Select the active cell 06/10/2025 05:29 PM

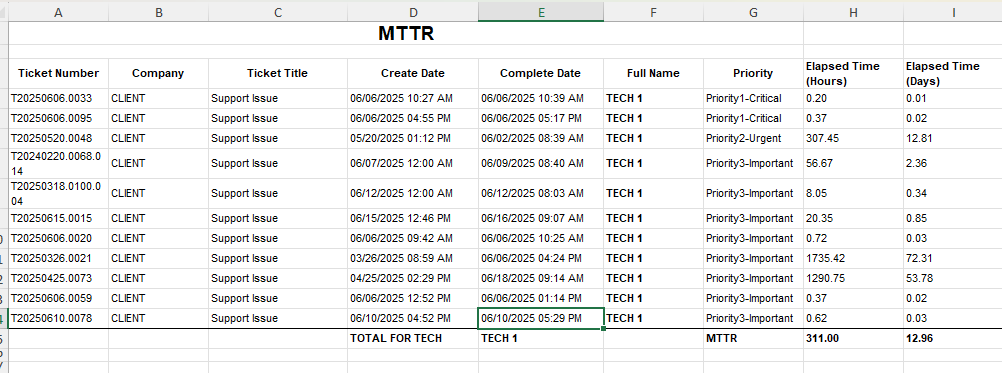(541, 318)
